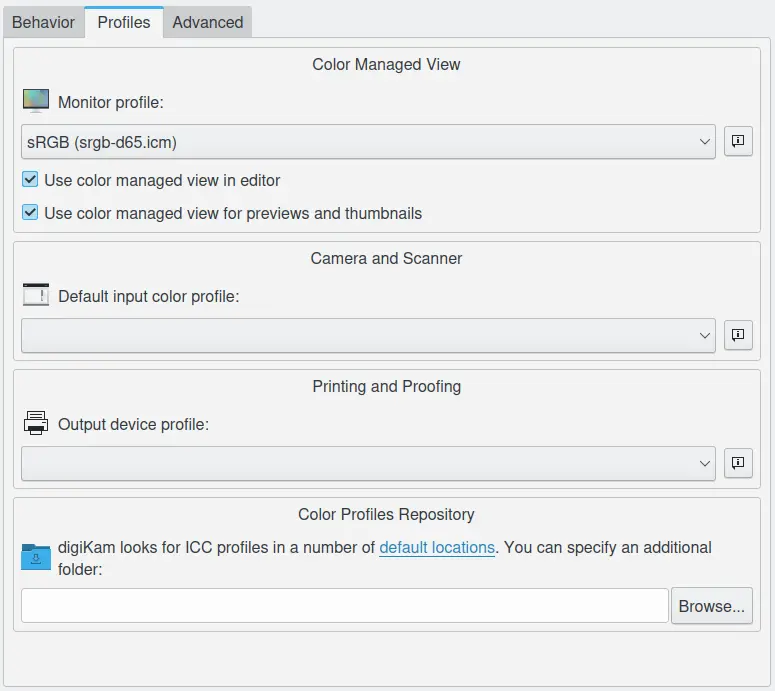The height and width of the screenshot is (691, 775).
Task: Click the scanner icon in Camera and Scanner
Action: click(35, 296)
